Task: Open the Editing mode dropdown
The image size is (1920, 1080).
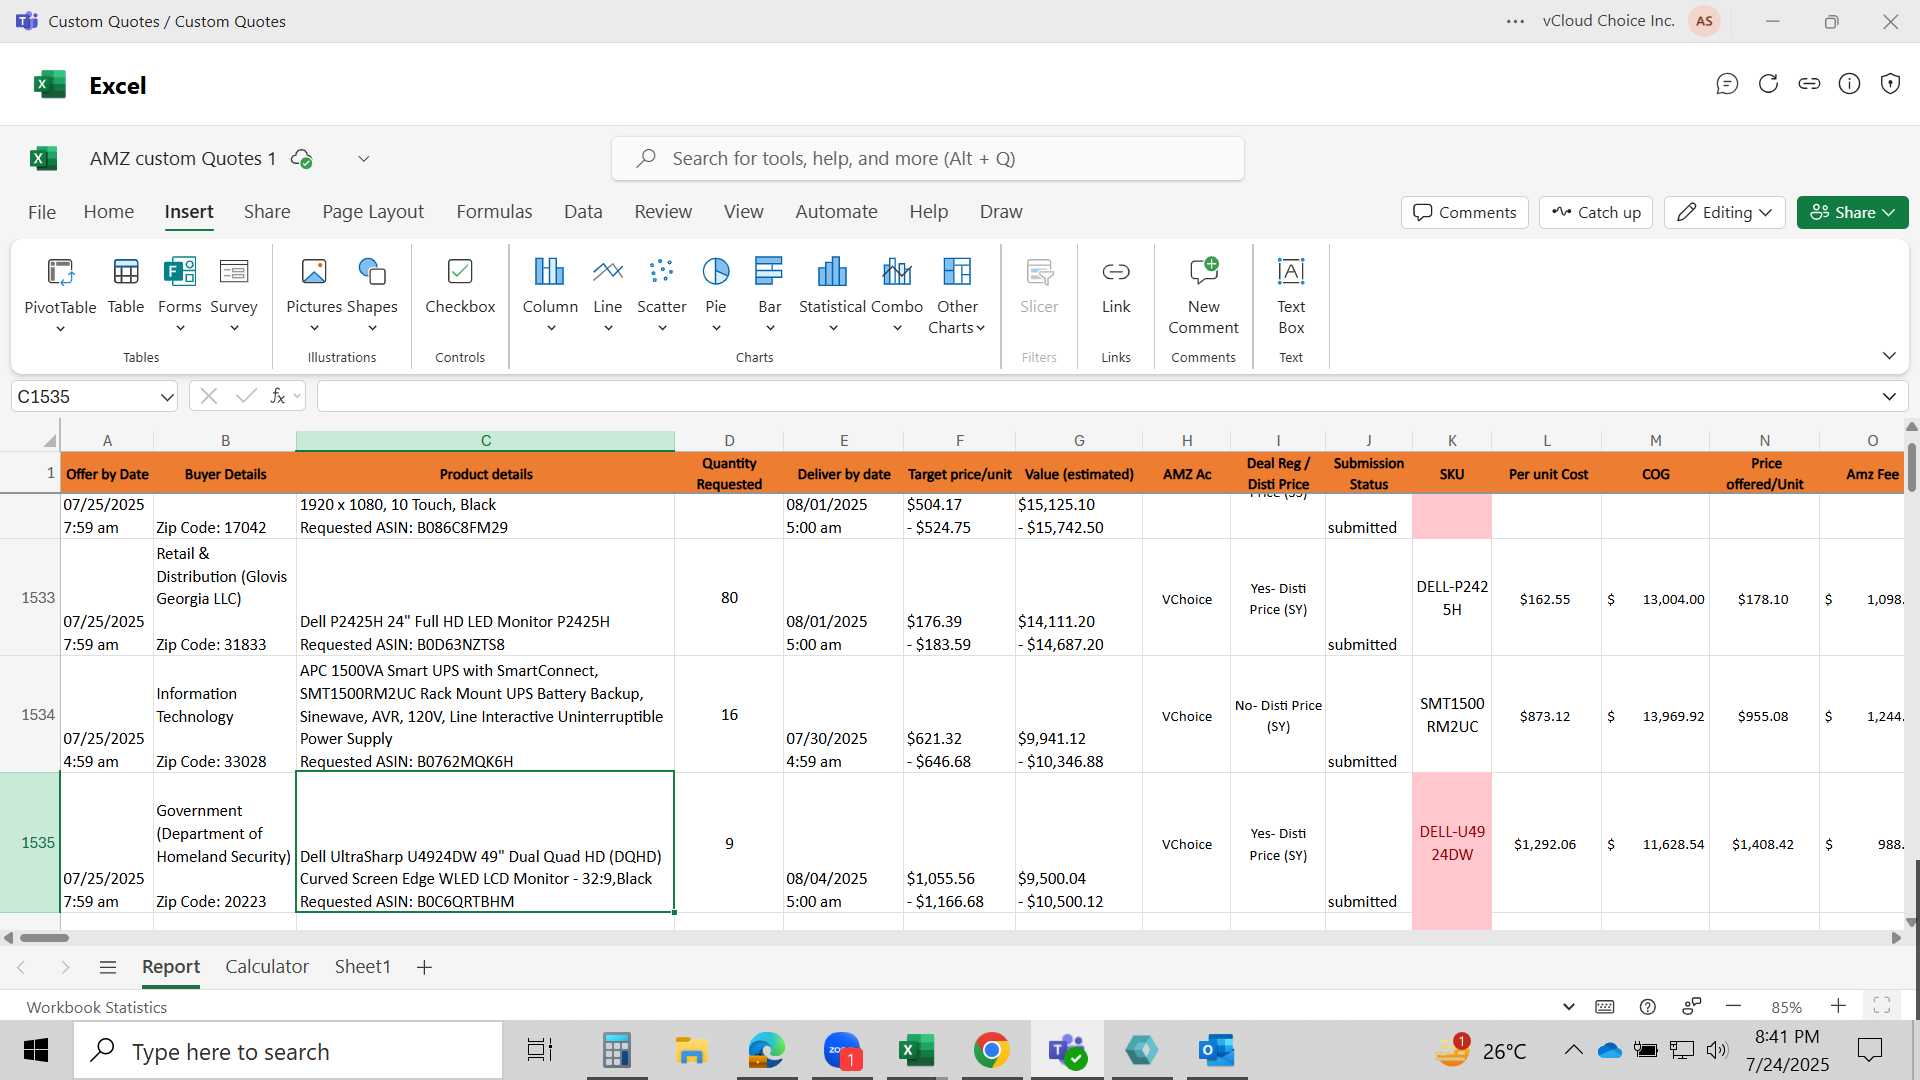Action: 1725,212
